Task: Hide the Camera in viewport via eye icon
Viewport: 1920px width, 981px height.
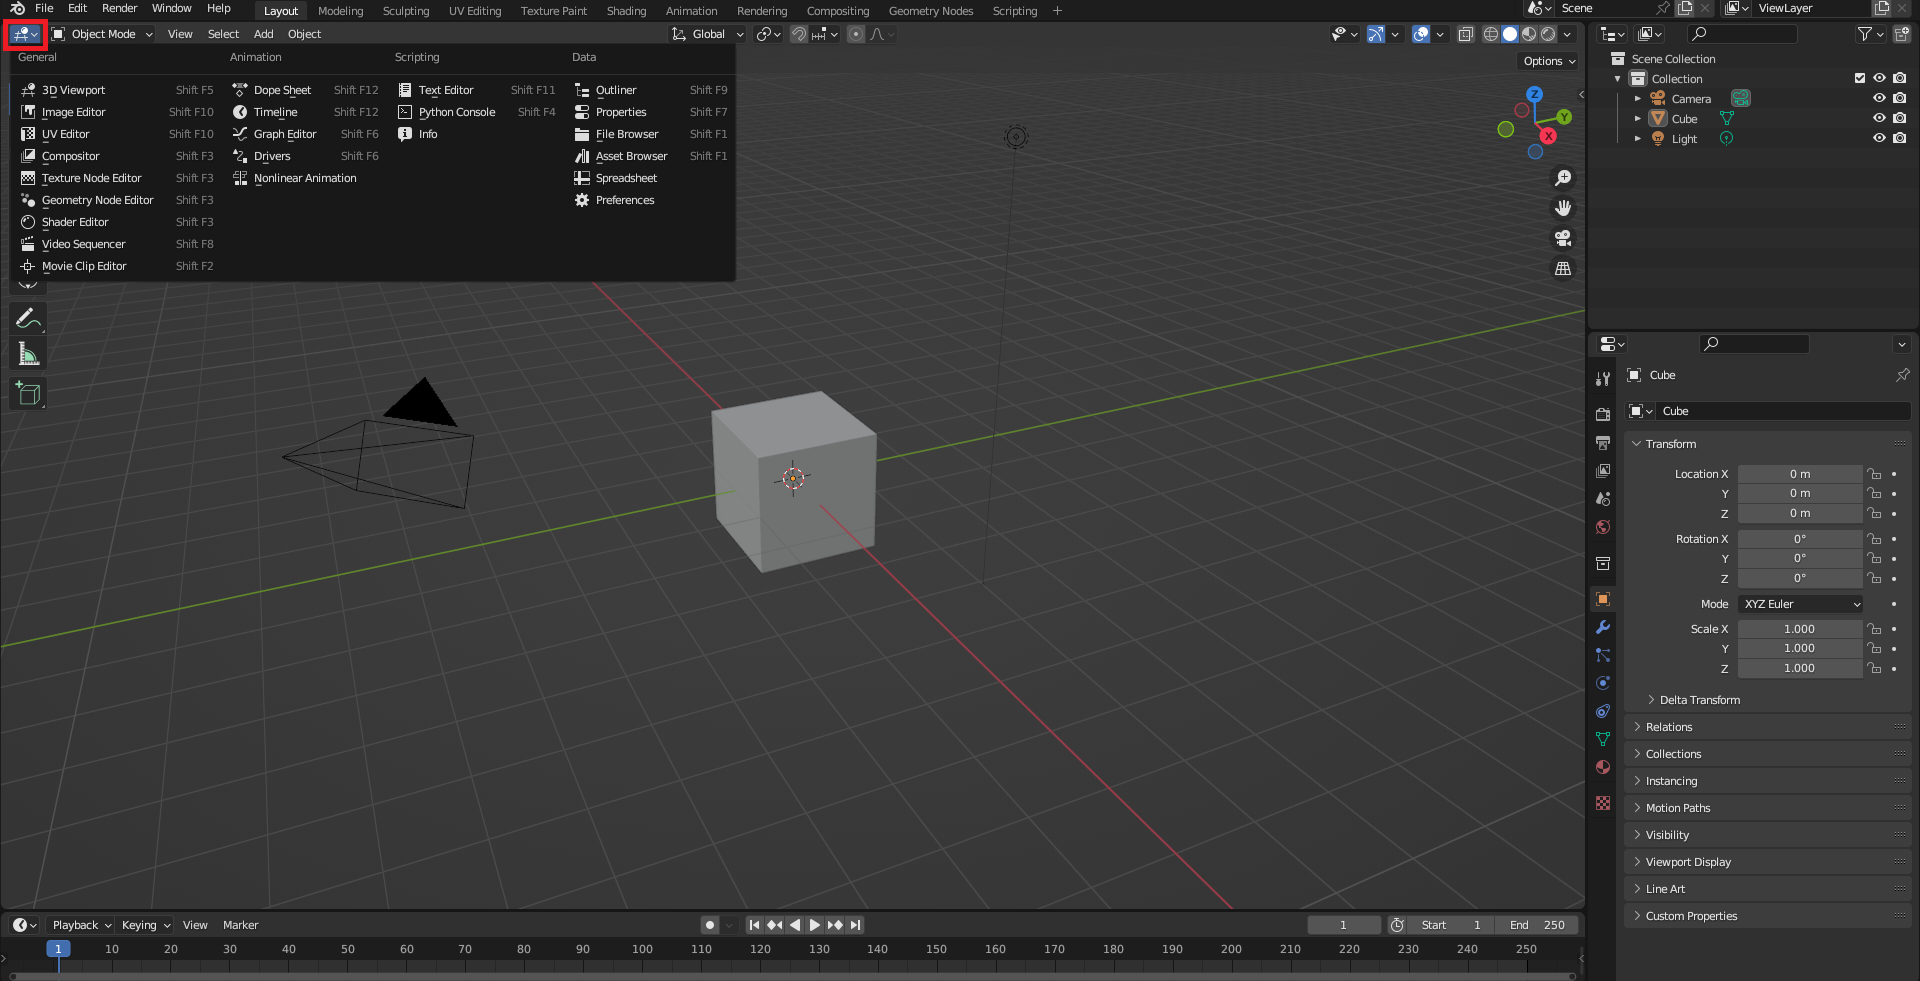Action: pyautogui.click(x=1879, y=98)
